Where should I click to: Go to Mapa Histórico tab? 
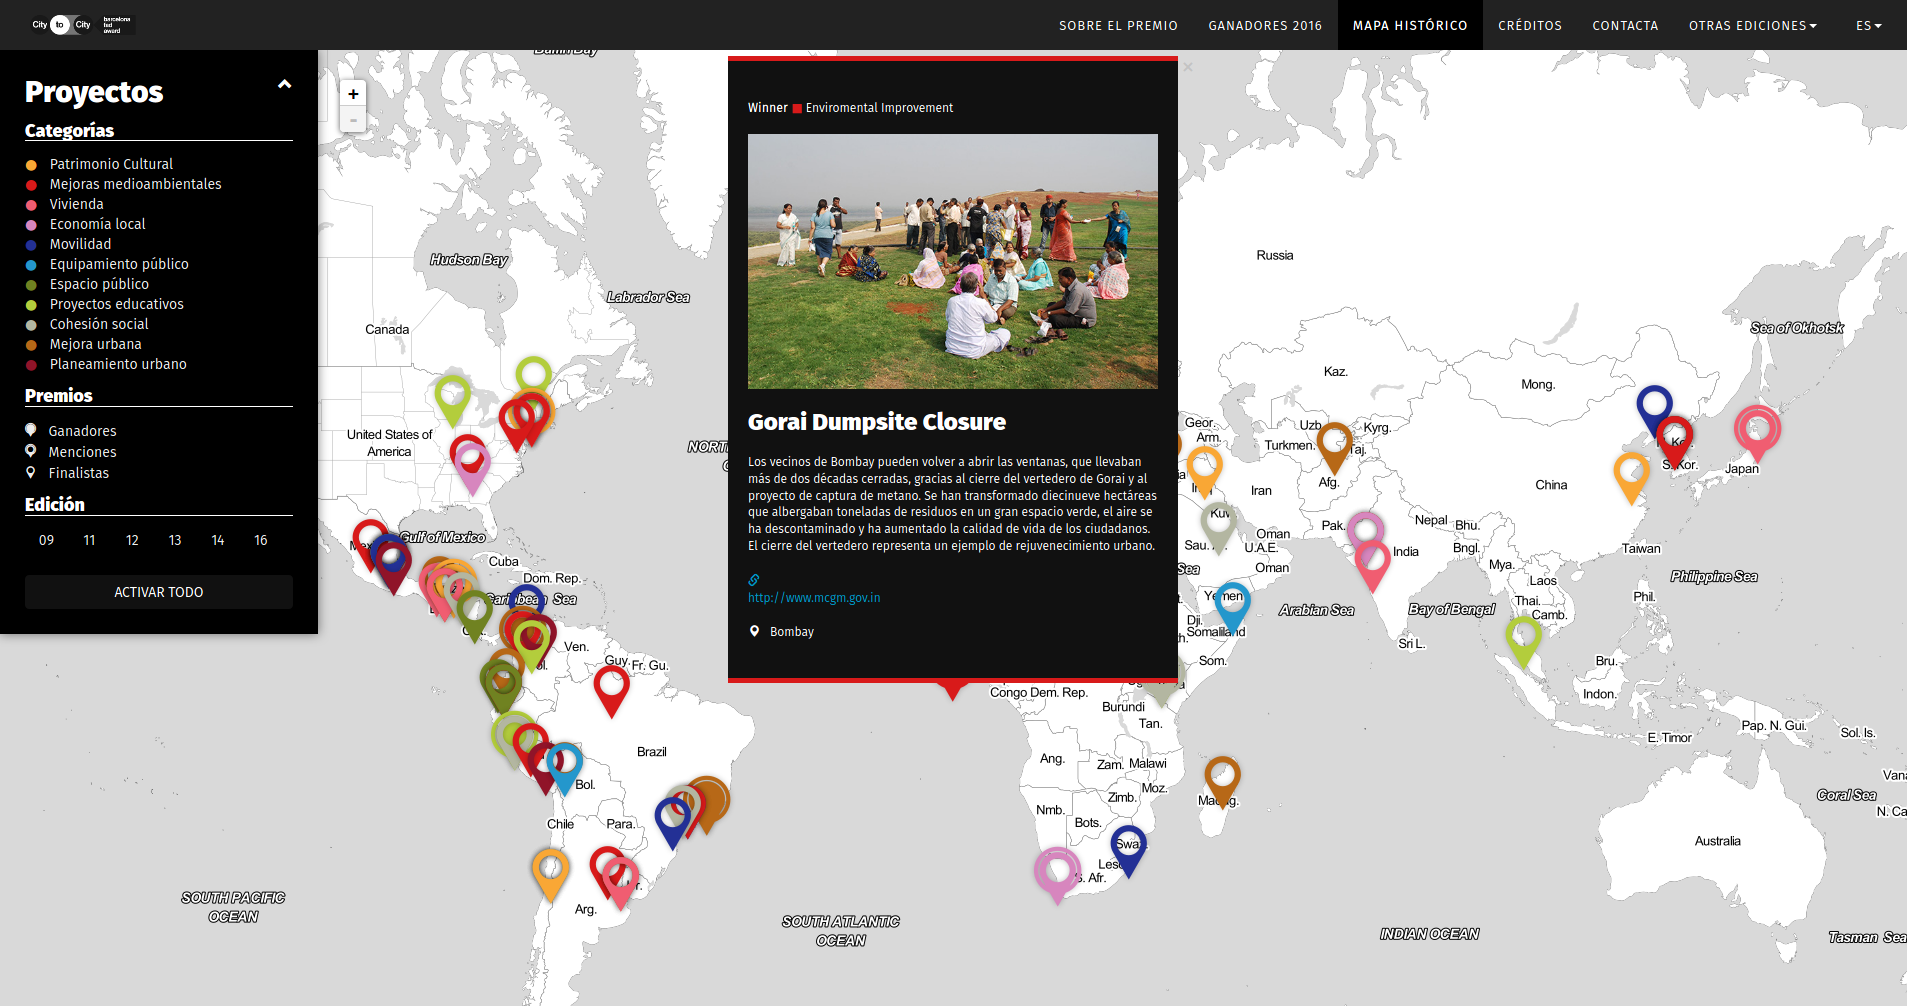[x=1410, y=25]
